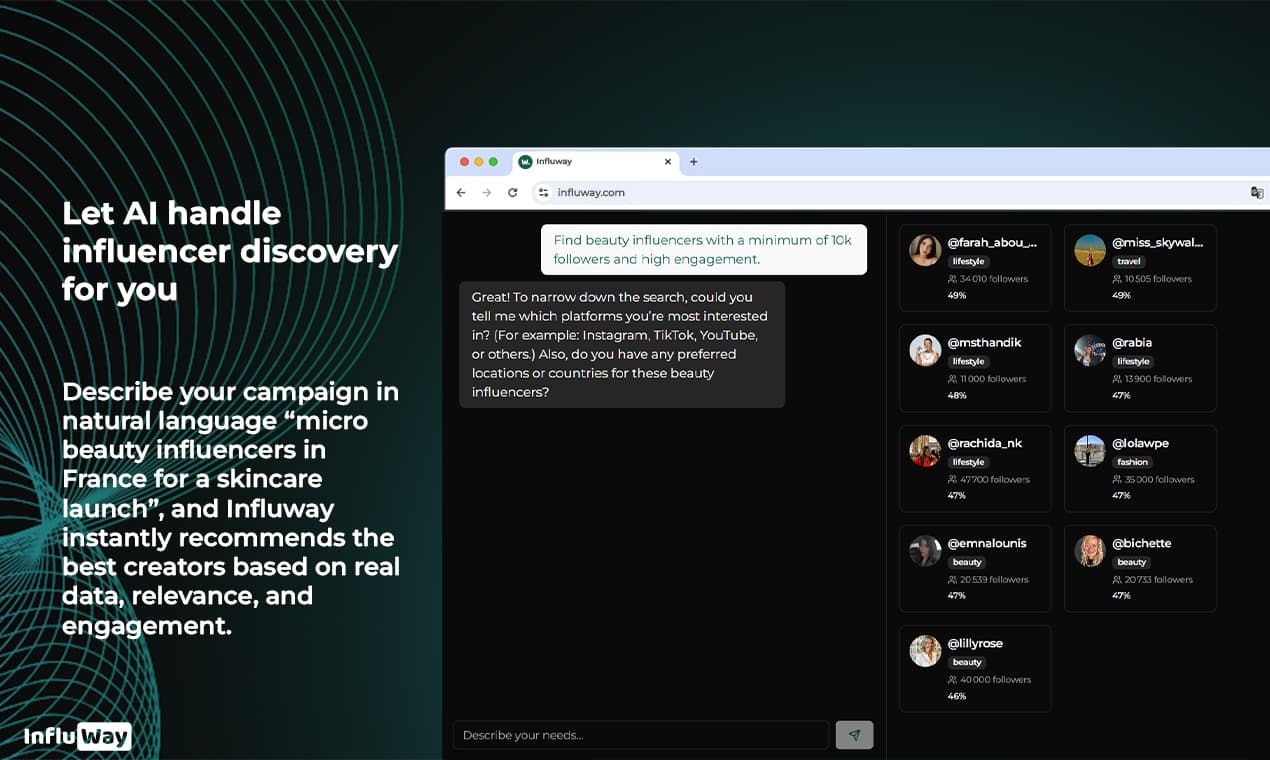Select the browser forward navigation arrow
Viewport: 1270px width, 760px height.
point(486,192)
